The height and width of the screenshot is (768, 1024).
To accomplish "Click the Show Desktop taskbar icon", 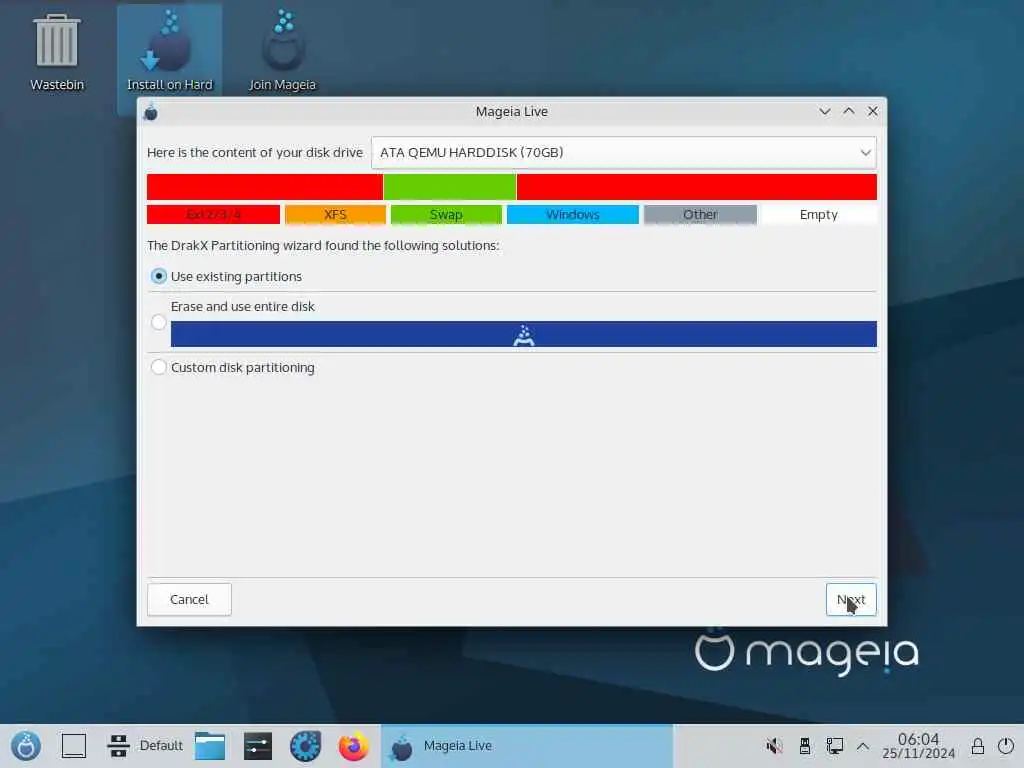I will [x=74, y=746].
